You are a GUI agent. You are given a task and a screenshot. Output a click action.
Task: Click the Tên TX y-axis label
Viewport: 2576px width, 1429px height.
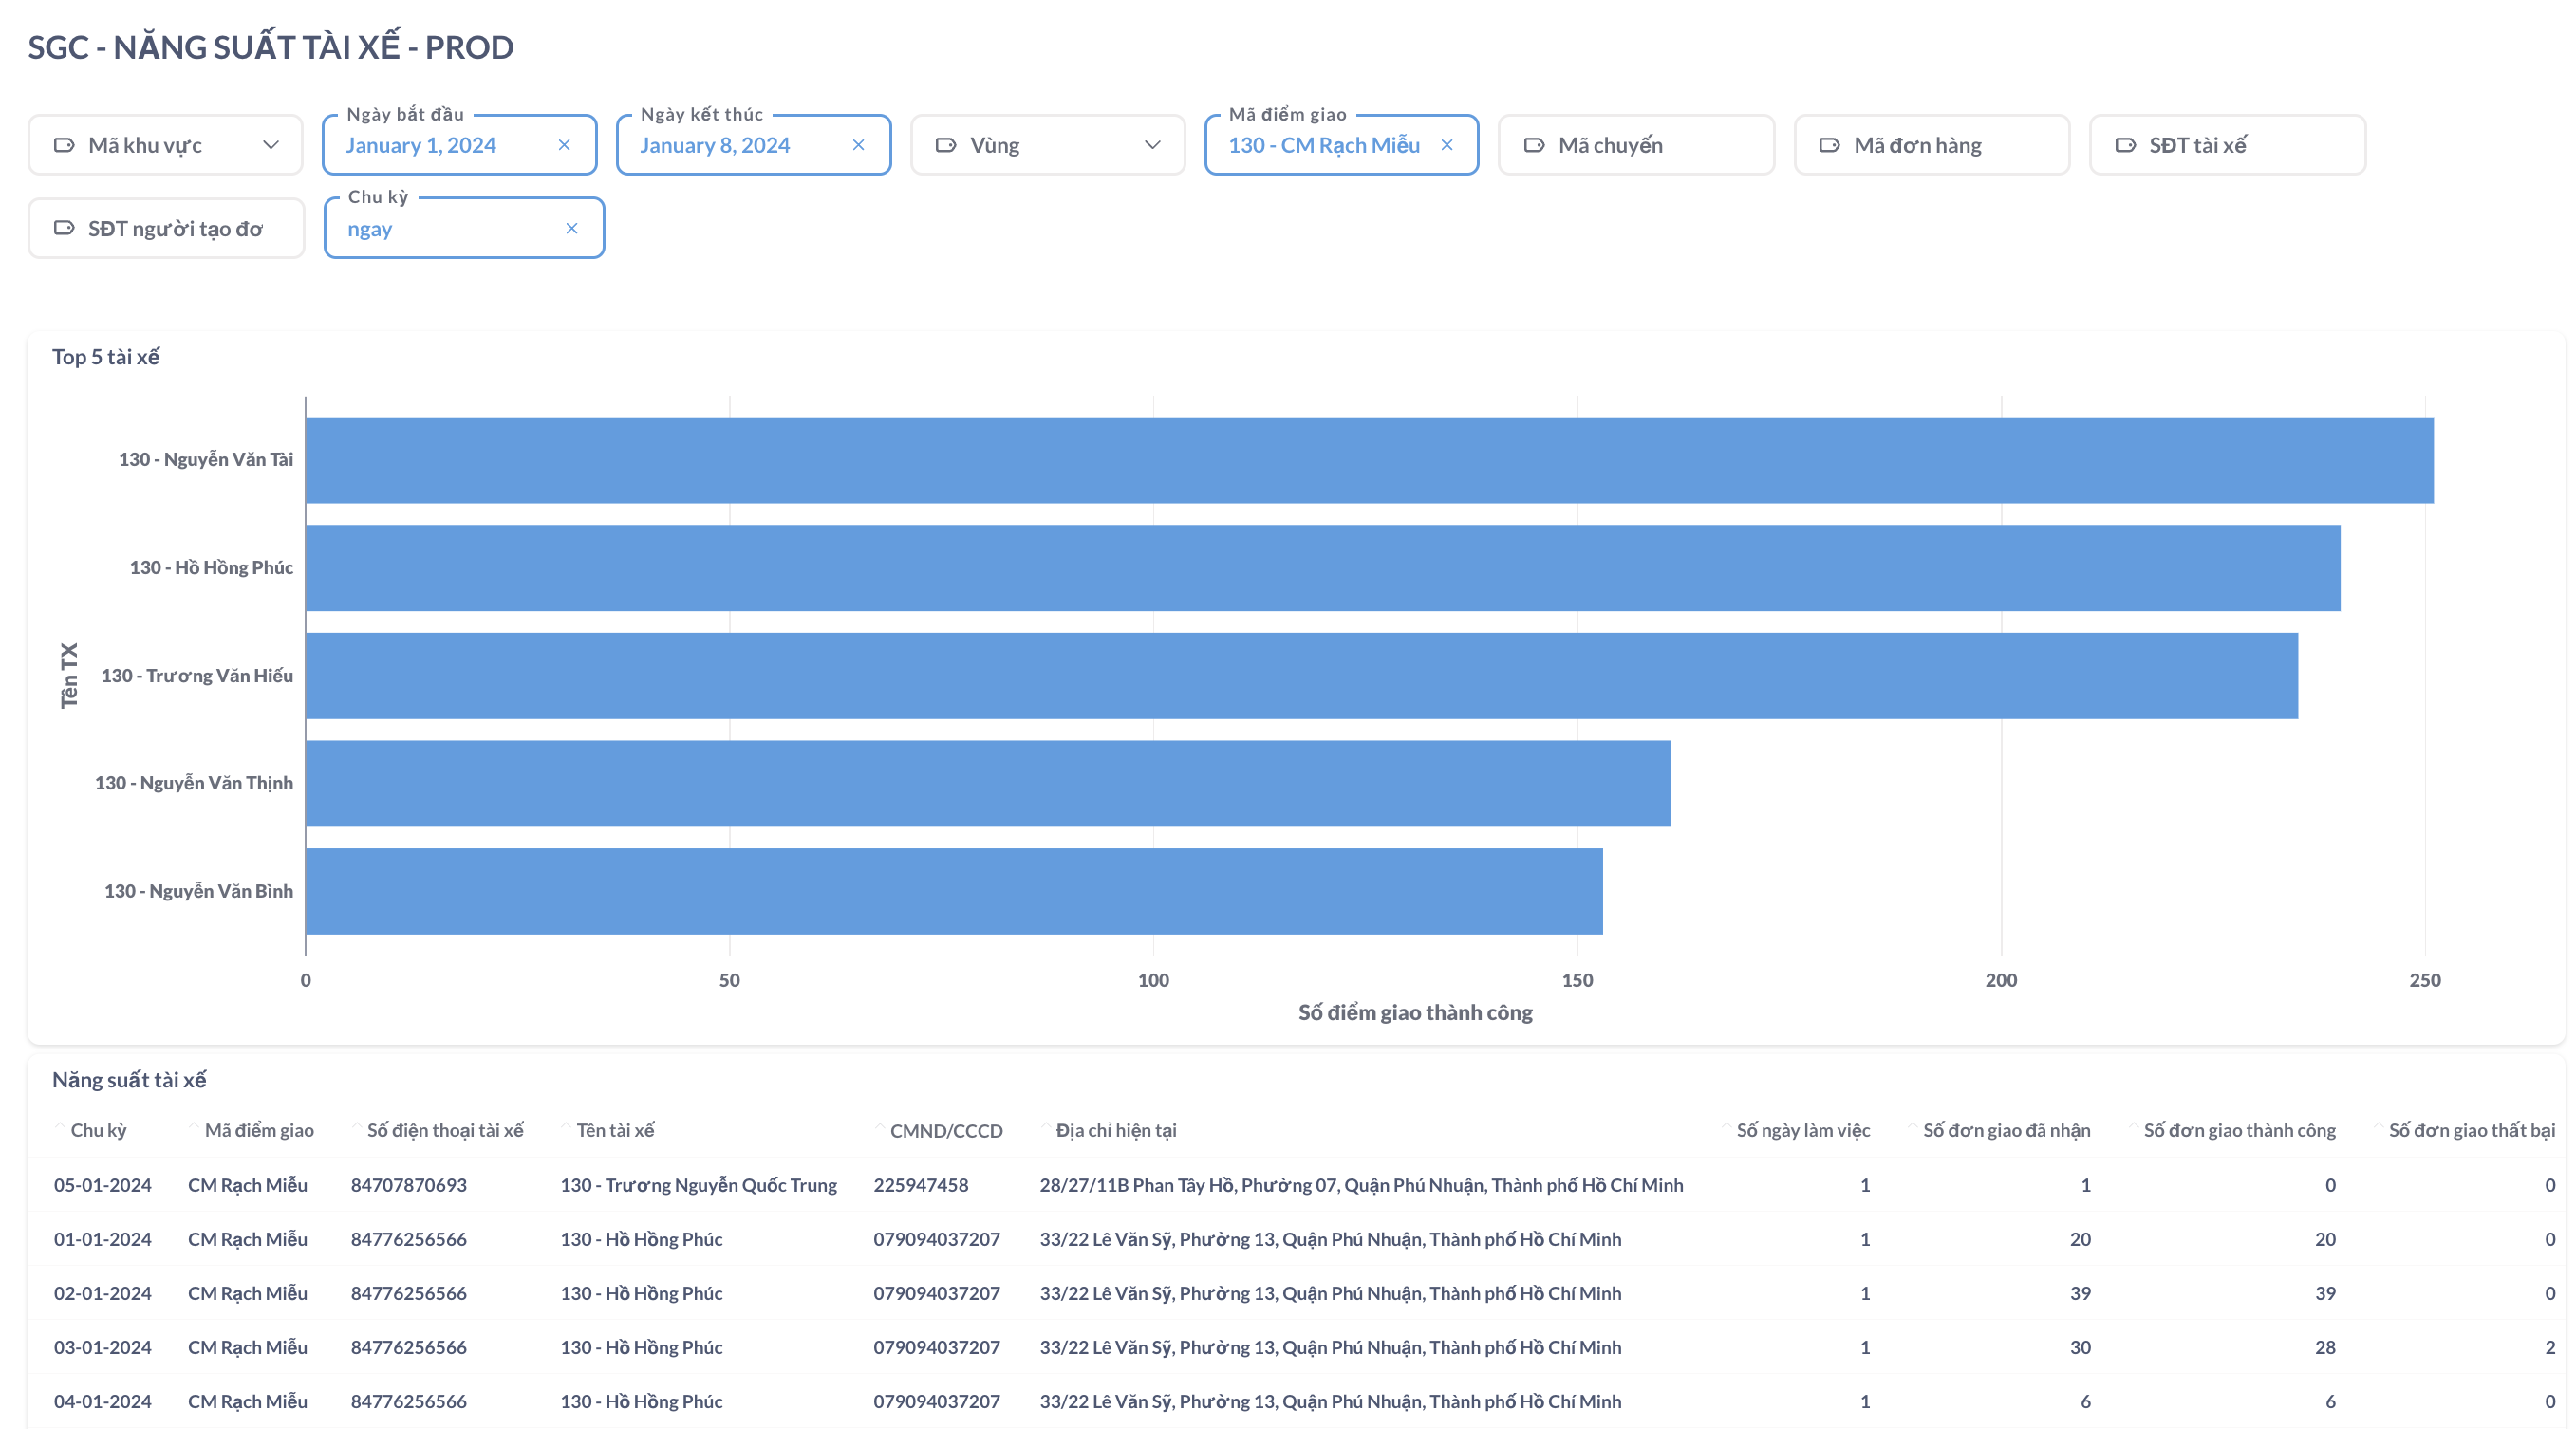(x=69, y=676)
